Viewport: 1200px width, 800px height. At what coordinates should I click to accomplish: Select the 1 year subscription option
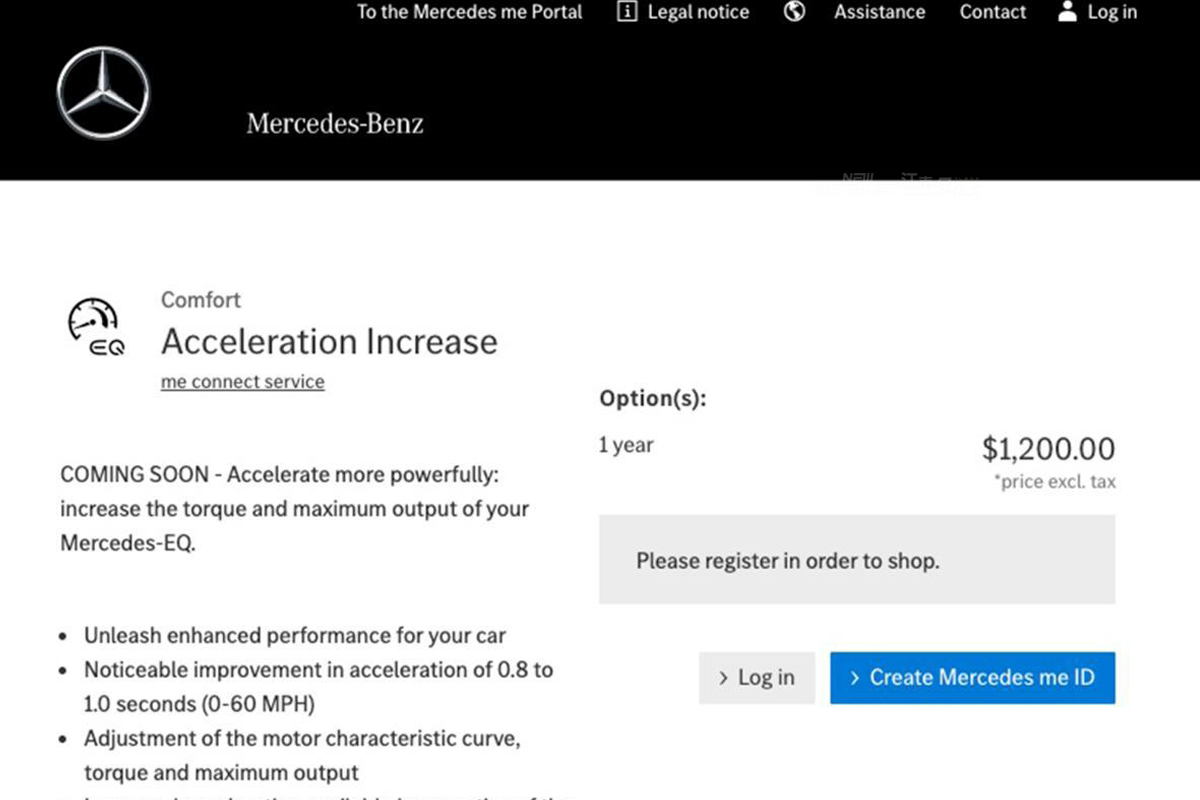tap(626, 445)
